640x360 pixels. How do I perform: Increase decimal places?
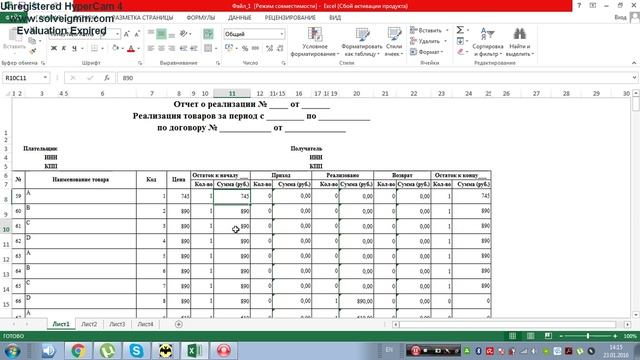pyautogui.click(x=269, y=49)
